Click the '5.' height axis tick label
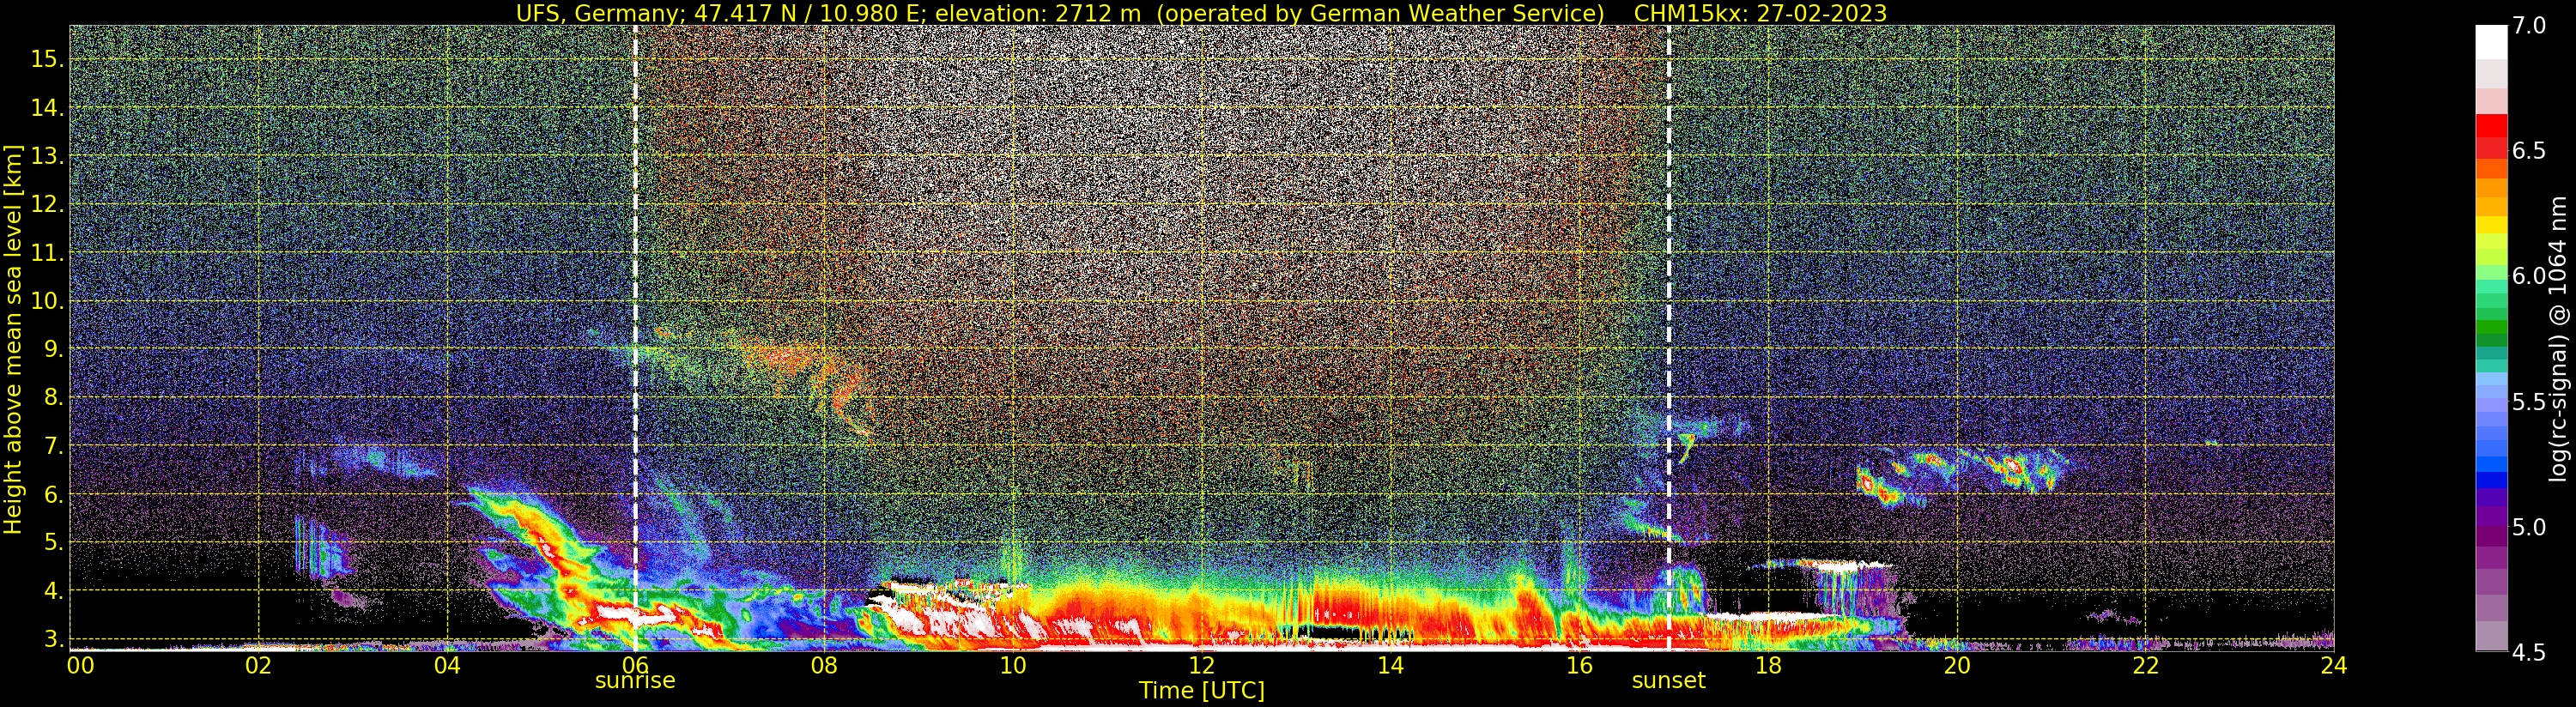 (x=53, y=542)
